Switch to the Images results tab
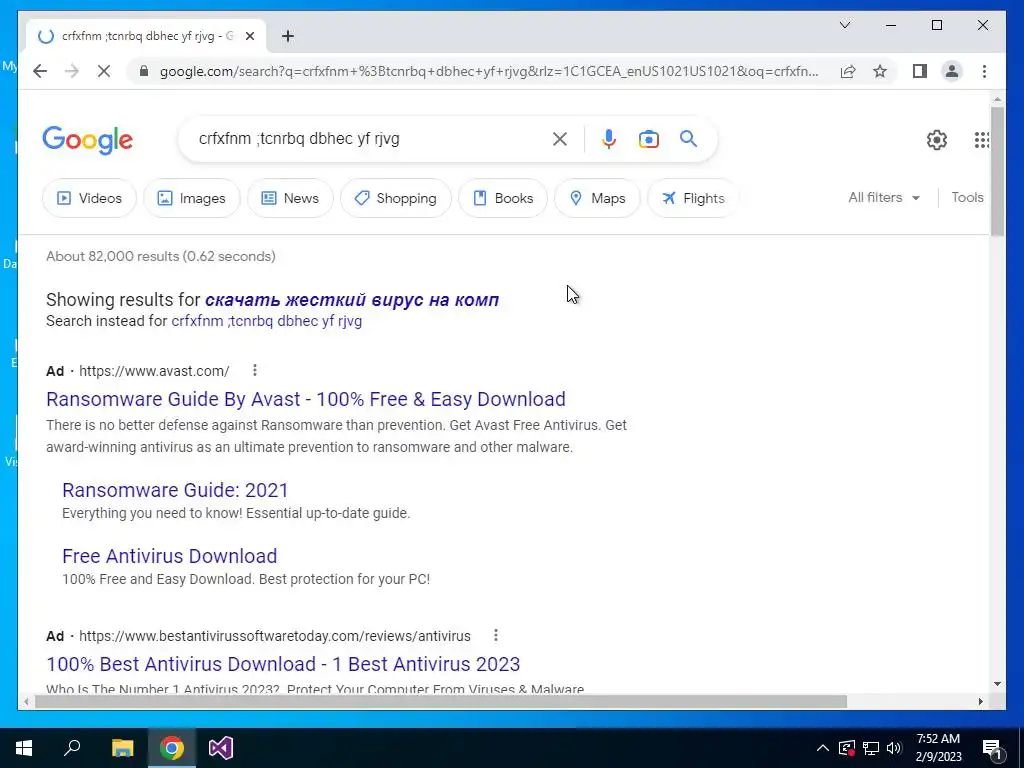This screenshot has width=1024, height=768. point(192,198)
